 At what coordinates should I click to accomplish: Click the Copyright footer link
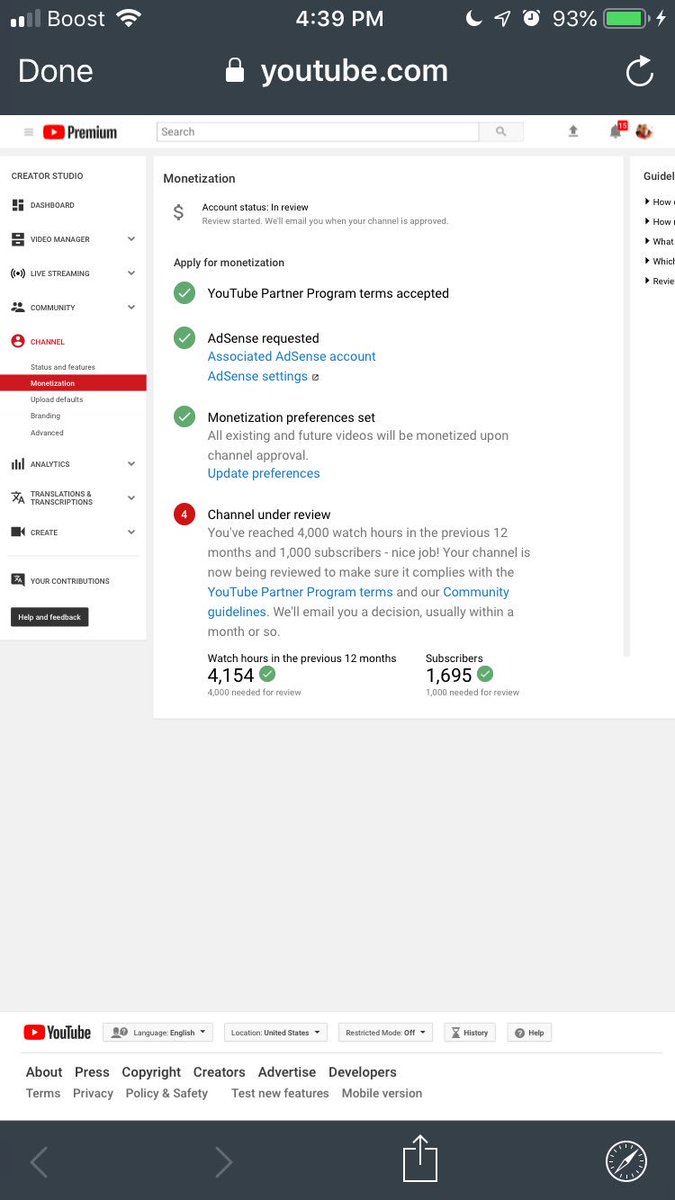coord(151,1072)
